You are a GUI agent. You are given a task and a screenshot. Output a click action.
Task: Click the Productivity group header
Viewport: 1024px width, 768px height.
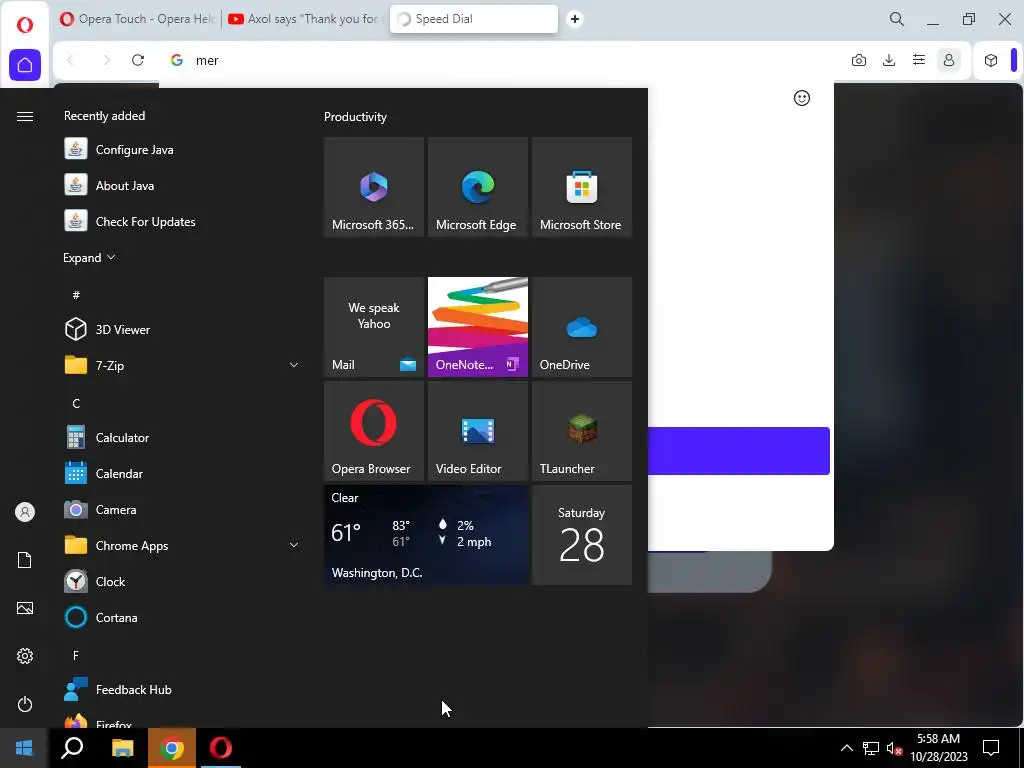click(x=355, y=117)
